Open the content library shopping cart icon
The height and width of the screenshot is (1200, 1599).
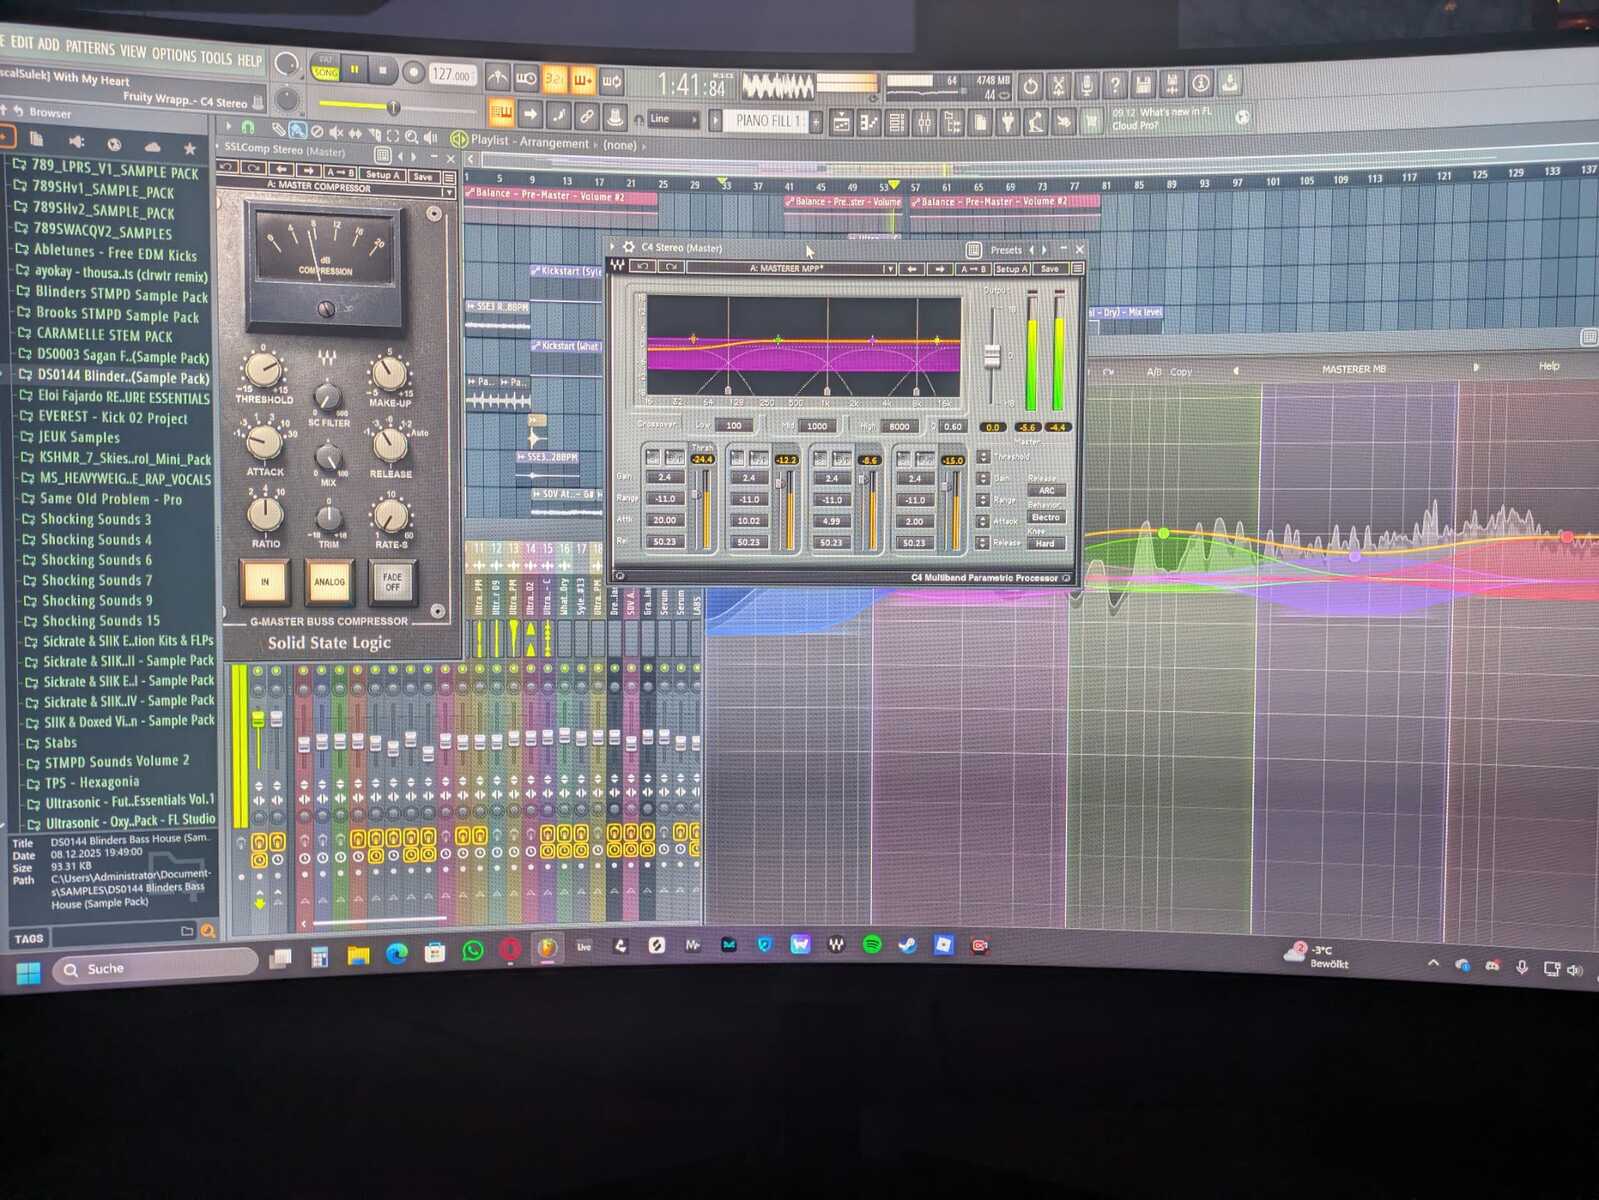pos(1091,122)
